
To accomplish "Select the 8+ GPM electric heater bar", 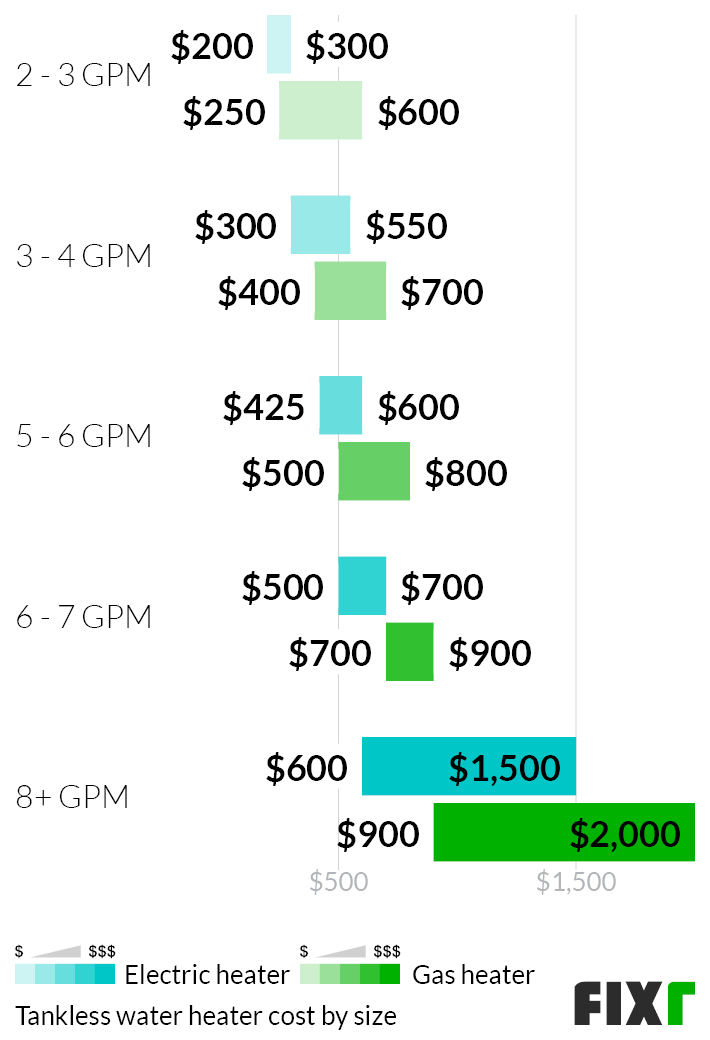I will (468, 766).
